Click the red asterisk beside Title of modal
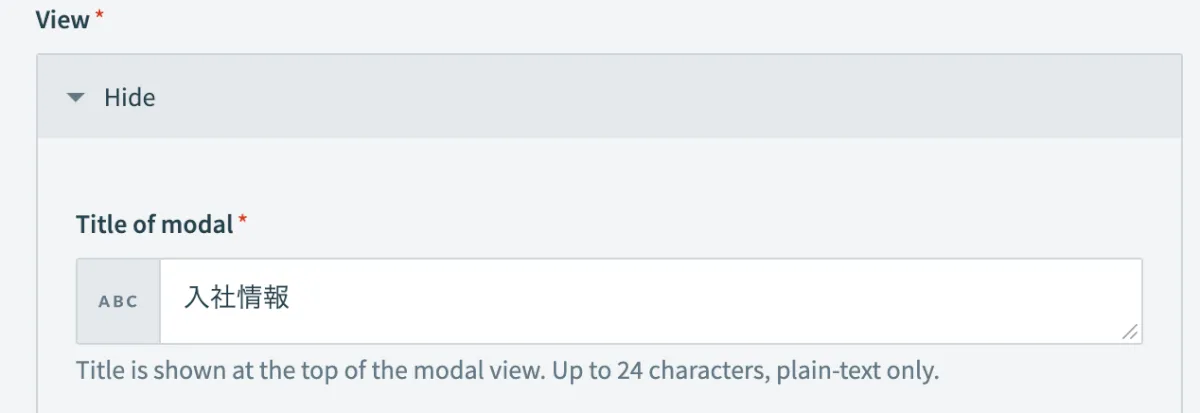 tap(243, 222)
